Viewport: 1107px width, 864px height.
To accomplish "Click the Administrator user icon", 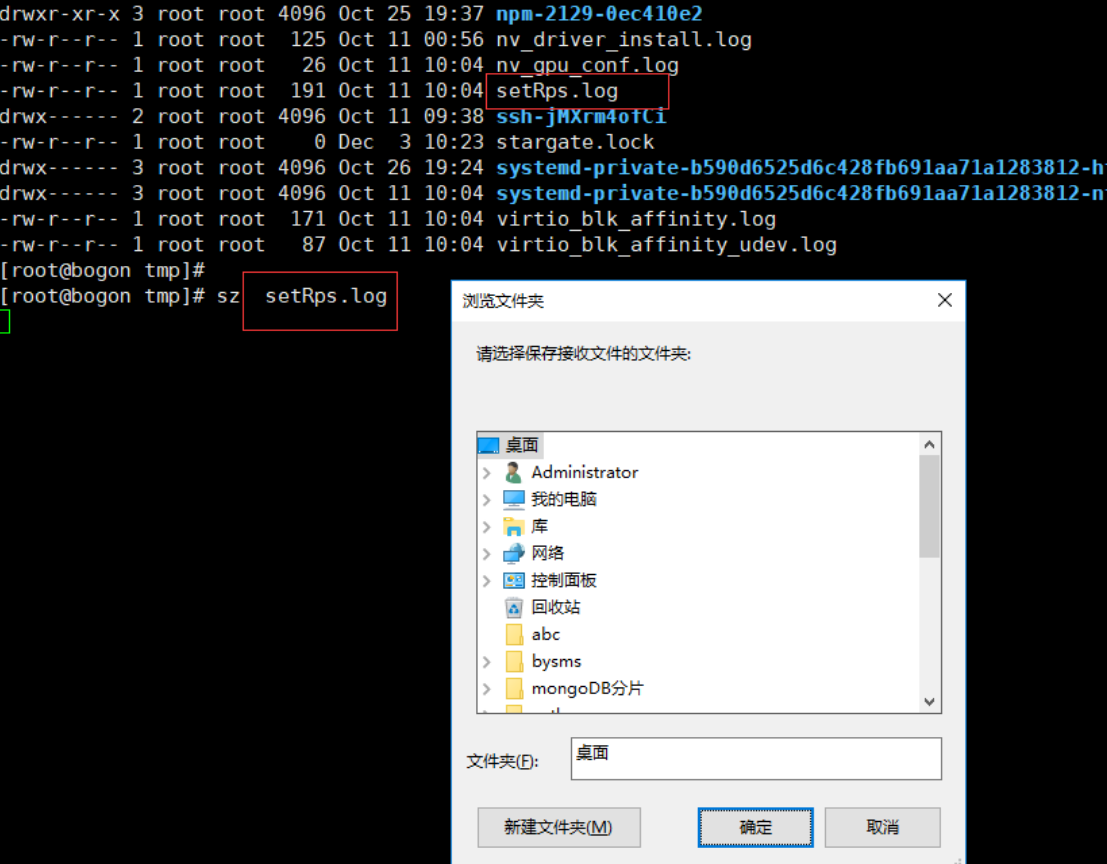I will pyautogui.click(x=513, y=472).
